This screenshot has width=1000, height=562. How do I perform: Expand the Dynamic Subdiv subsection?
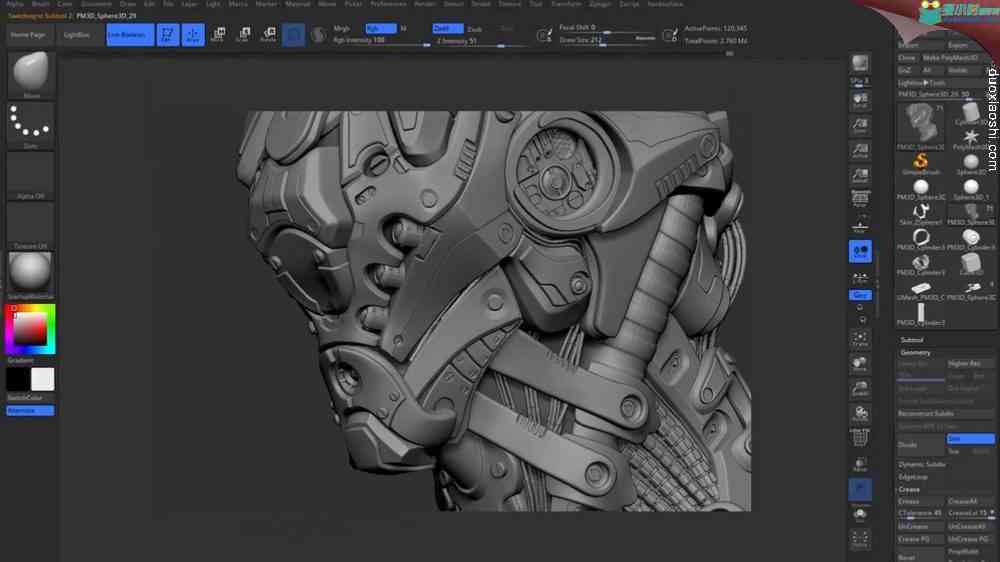(922, 464)
